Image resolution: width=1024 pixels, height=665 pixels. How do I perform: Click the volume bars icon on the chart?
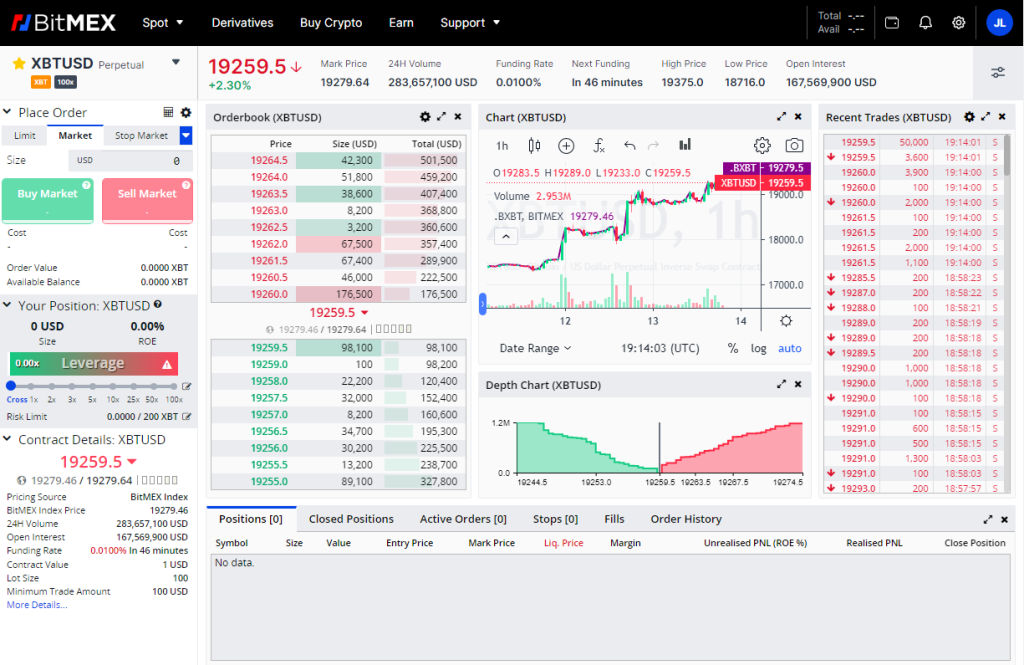[x=685, y=145]
